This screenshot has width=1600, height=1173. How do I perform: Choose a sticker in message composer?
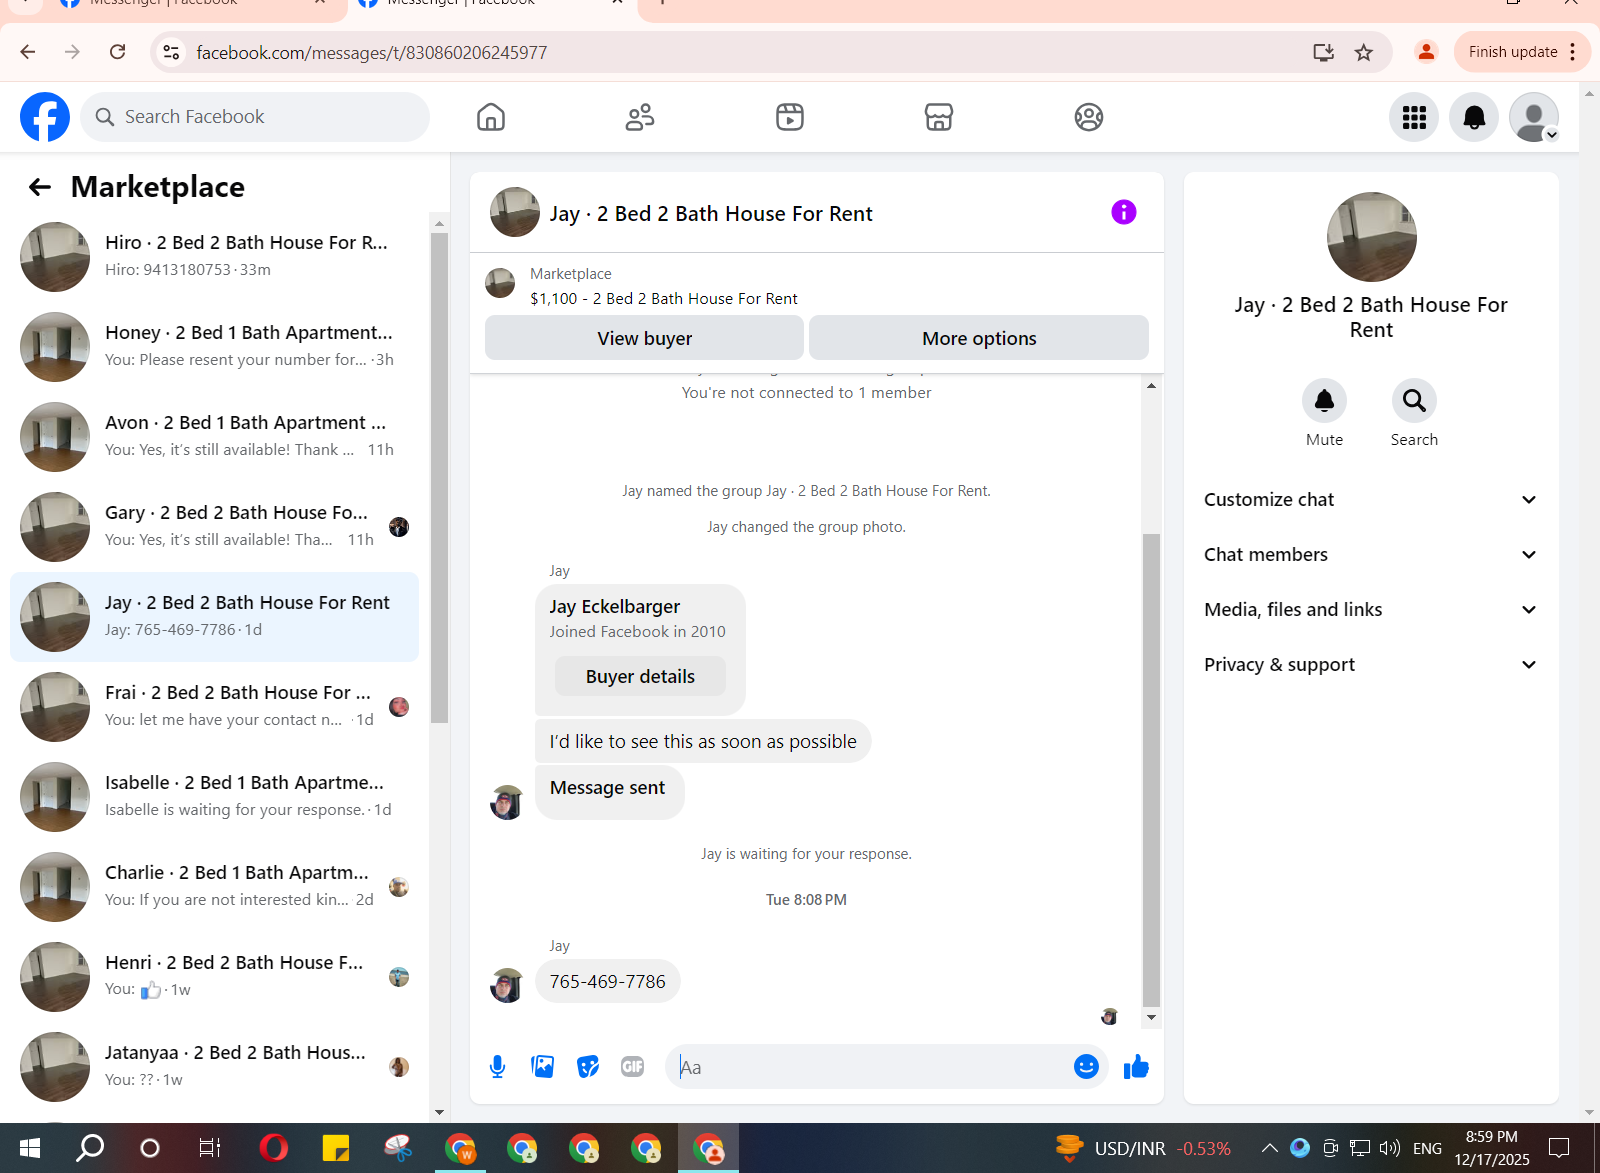point(588,1067)
